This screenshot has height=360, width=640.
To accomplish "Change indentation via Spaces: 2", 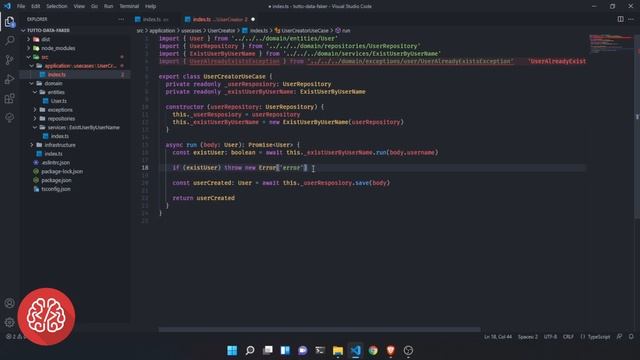I will point(527,337).
